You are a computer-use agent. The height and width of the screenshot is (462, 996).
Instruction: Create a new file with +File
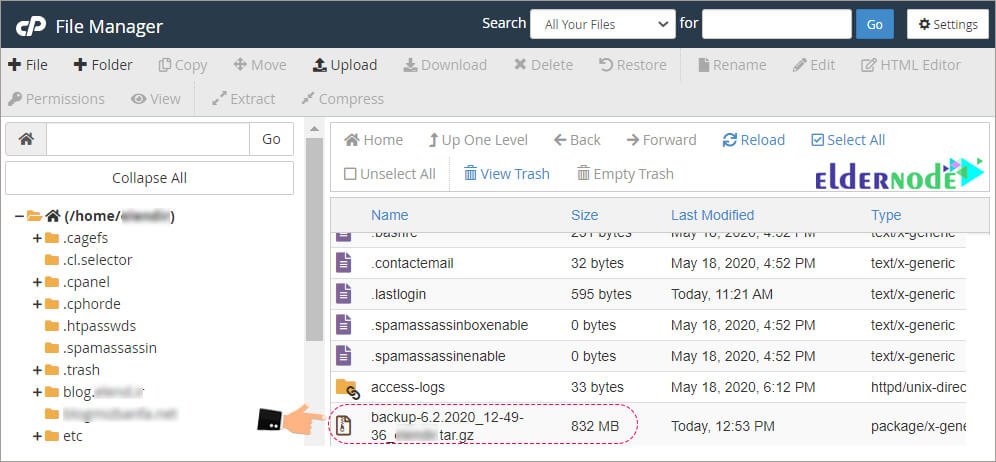[28, 65]
